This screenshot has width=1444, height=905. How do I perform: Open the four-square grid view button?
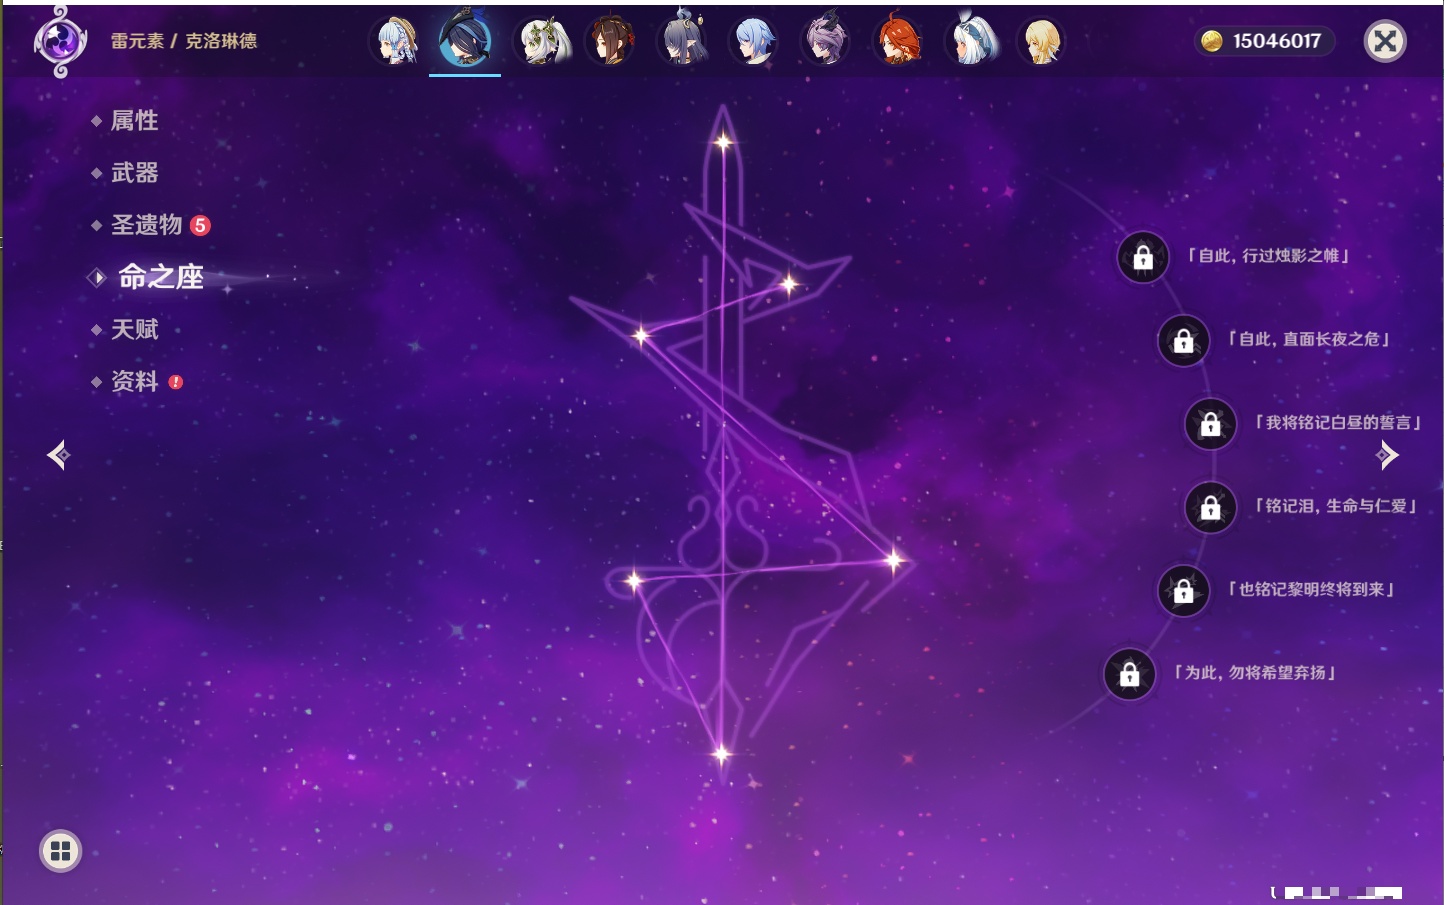click(x=60, y=851)
